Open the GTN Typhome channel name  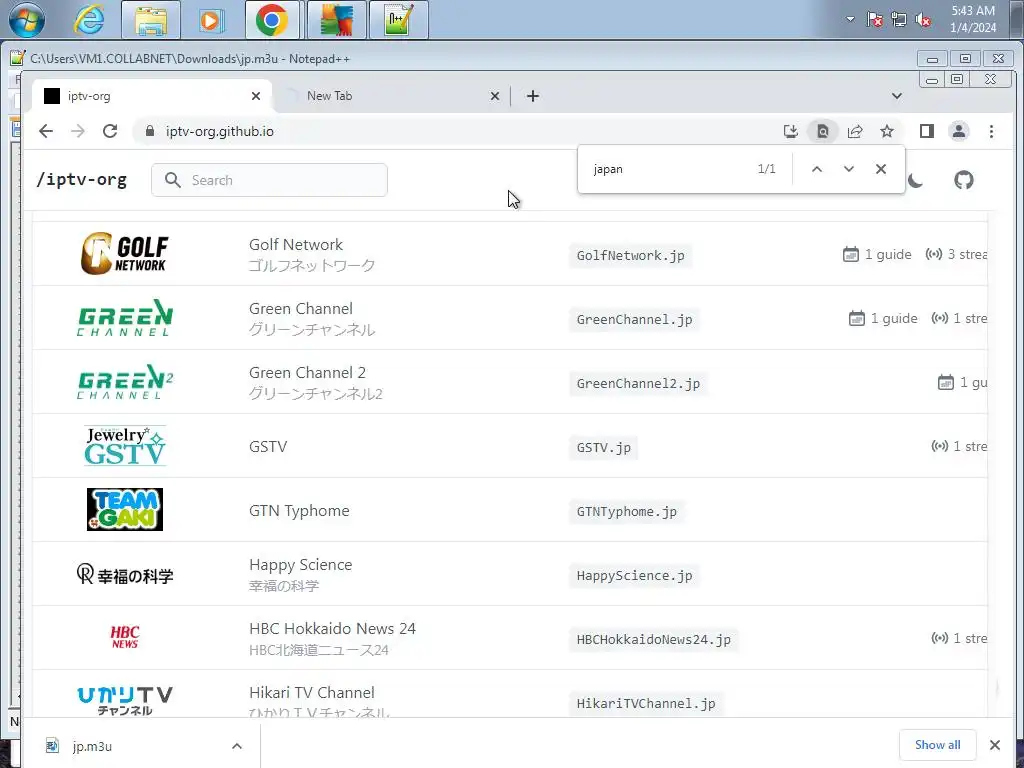point(299,511)
